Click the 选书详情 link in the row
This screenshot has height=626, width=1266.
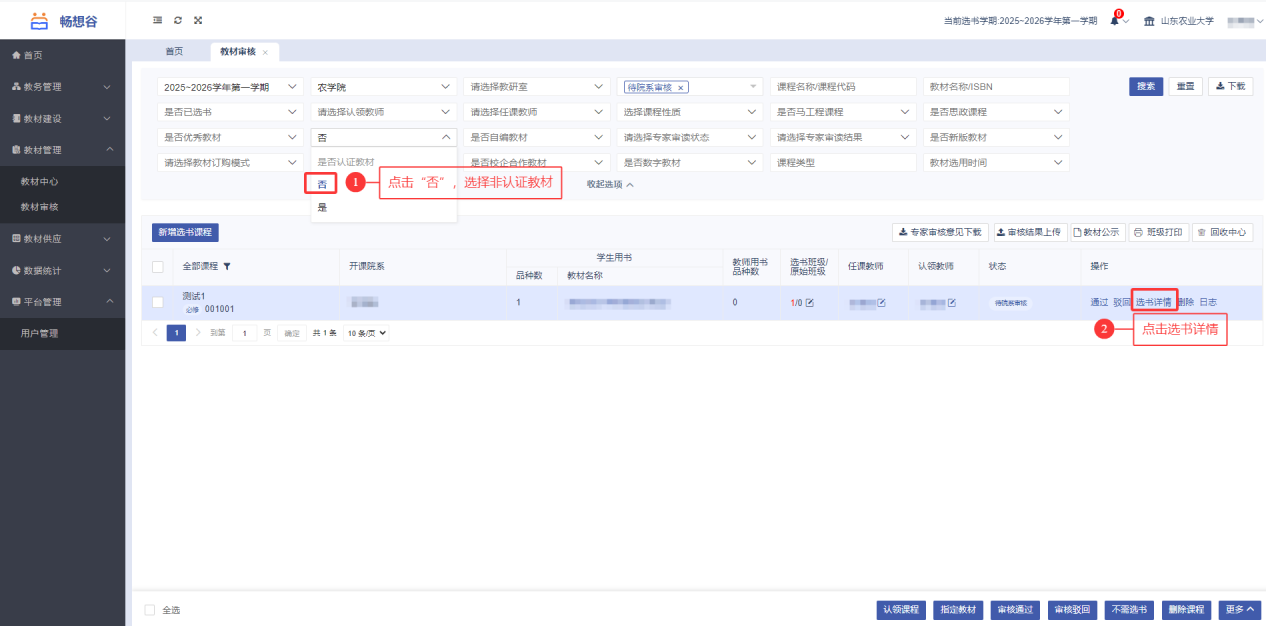[1153, 302]
